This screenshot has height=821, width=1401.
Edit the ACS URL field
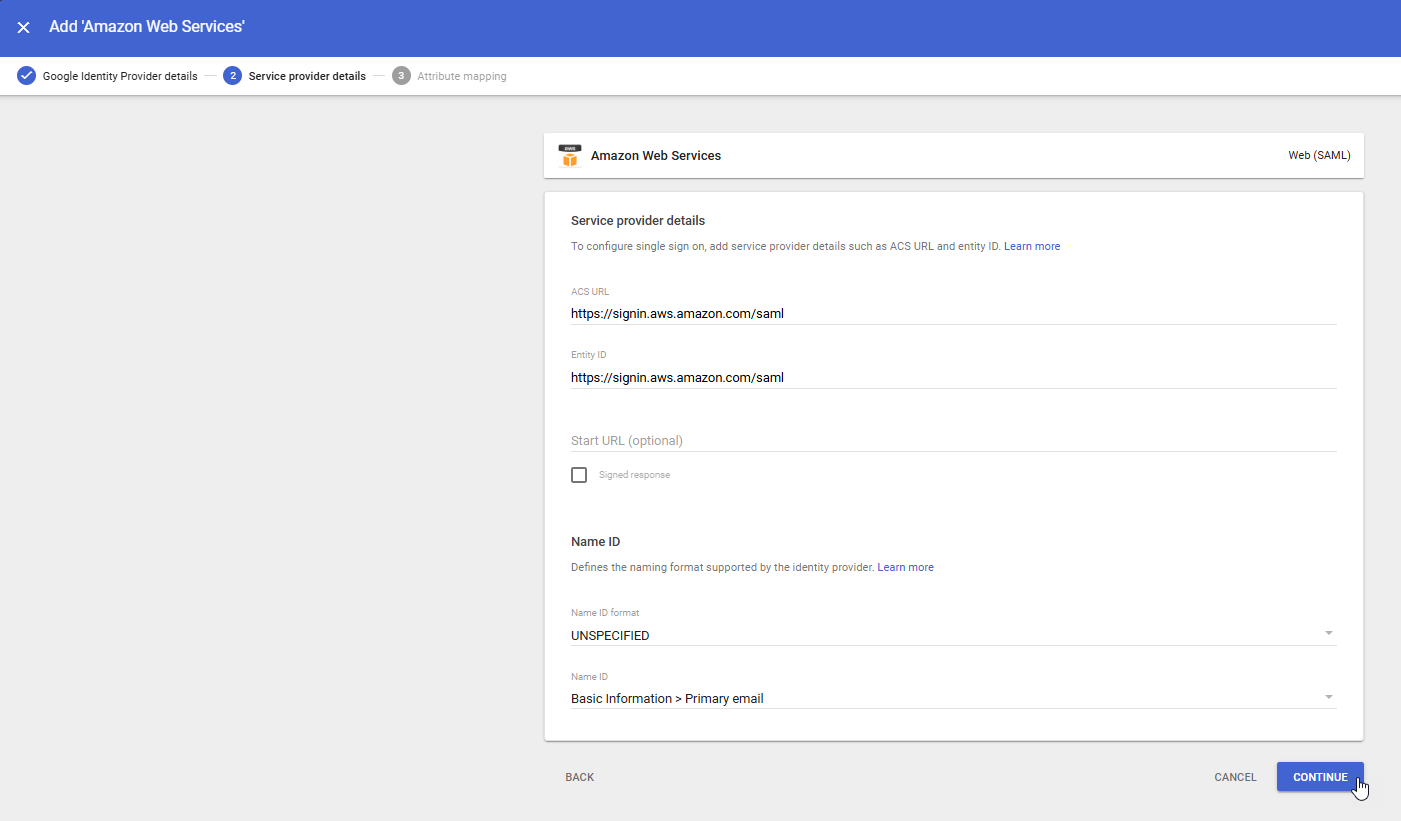(953, 313)
